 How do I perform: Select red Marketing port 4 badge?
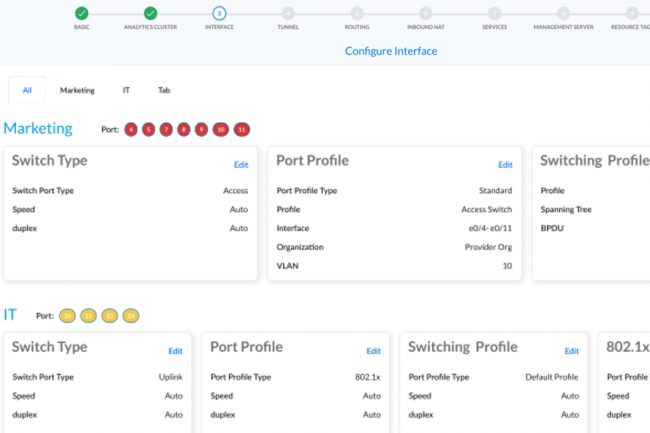131,130
